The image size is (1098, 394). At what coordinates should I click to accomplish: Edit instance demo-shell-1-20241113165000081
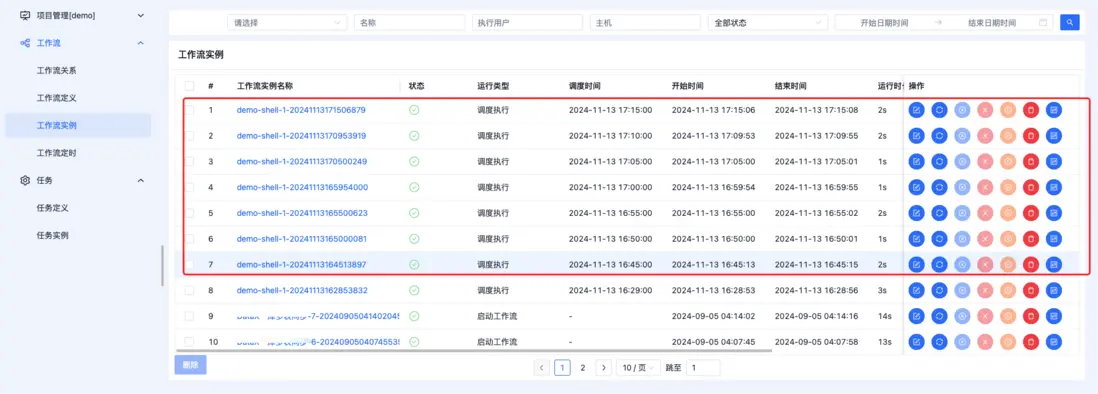(x=916, y=239)
